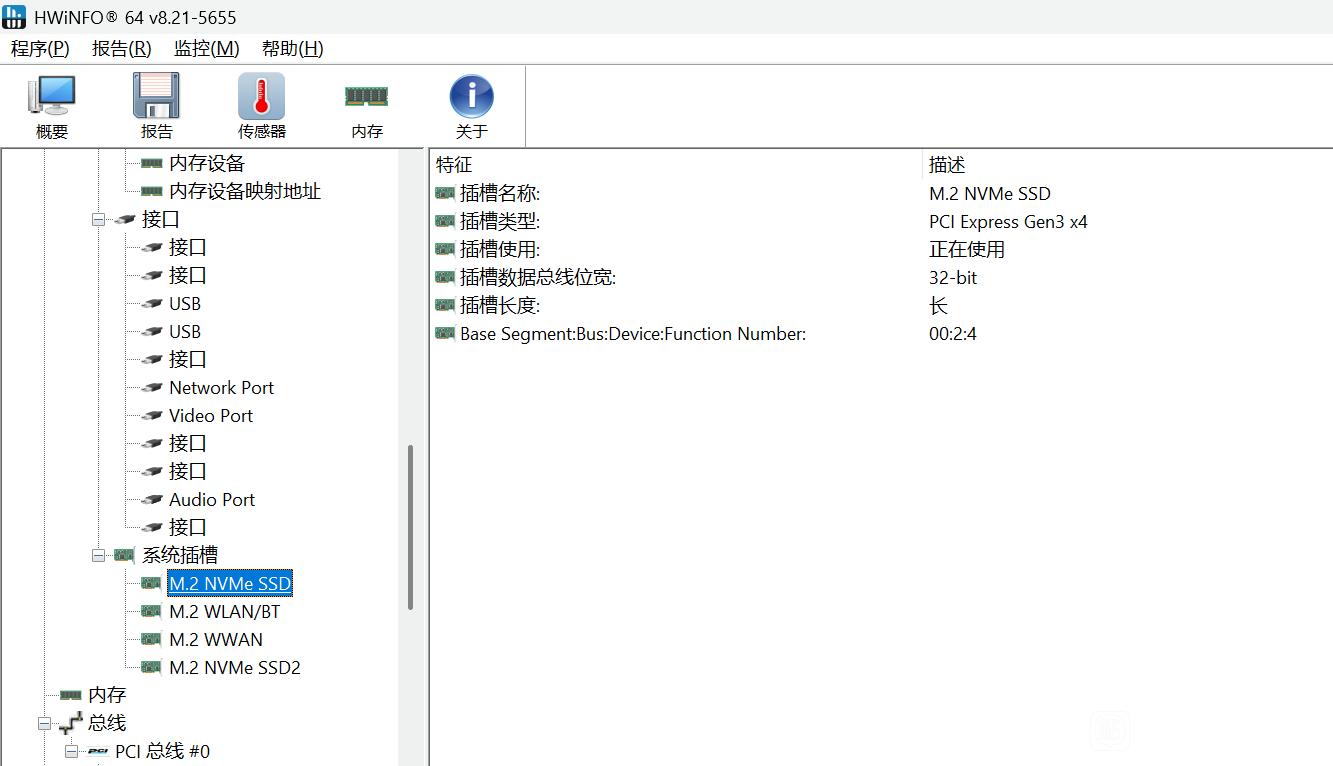Click the bus icon beside 总线
The image size is (1333, 766).
coord(71,723)
